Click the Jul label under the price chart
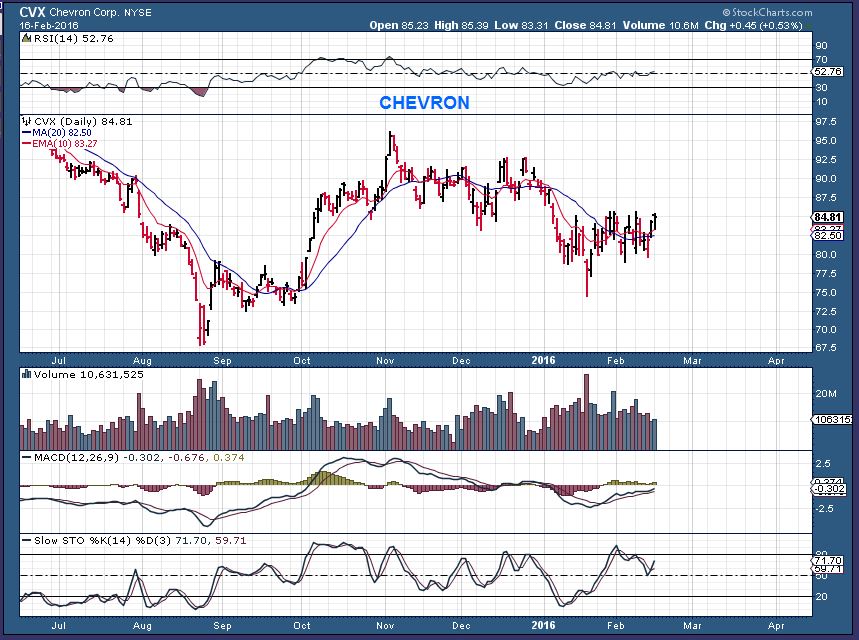Viewport: 859px width, 640px height. pos(59,360)
